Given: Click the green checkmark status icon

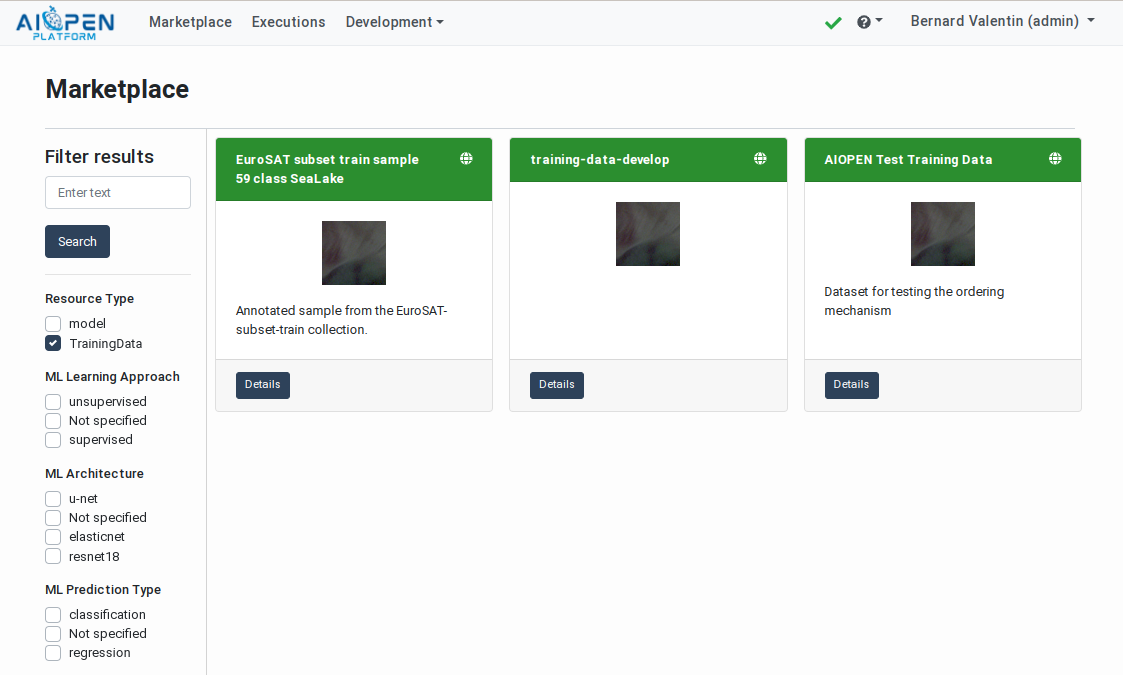Looking at the screenshot, I should tap(833, 22).
